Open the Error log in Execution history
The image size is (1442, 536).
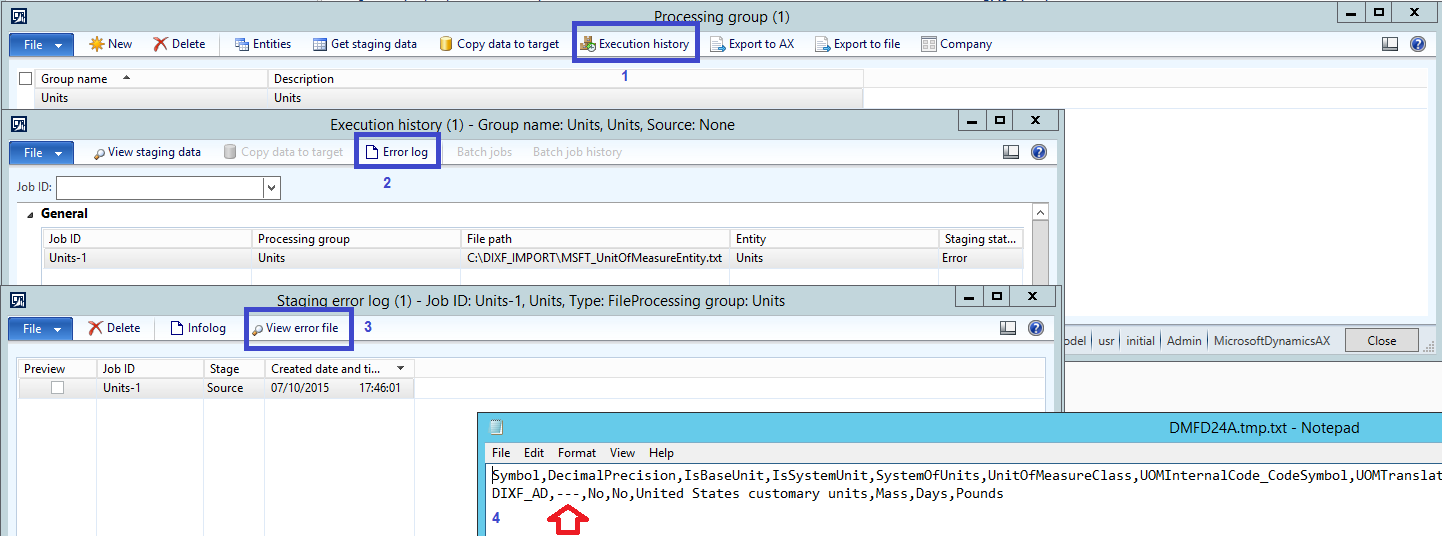[x=396, y=152]
